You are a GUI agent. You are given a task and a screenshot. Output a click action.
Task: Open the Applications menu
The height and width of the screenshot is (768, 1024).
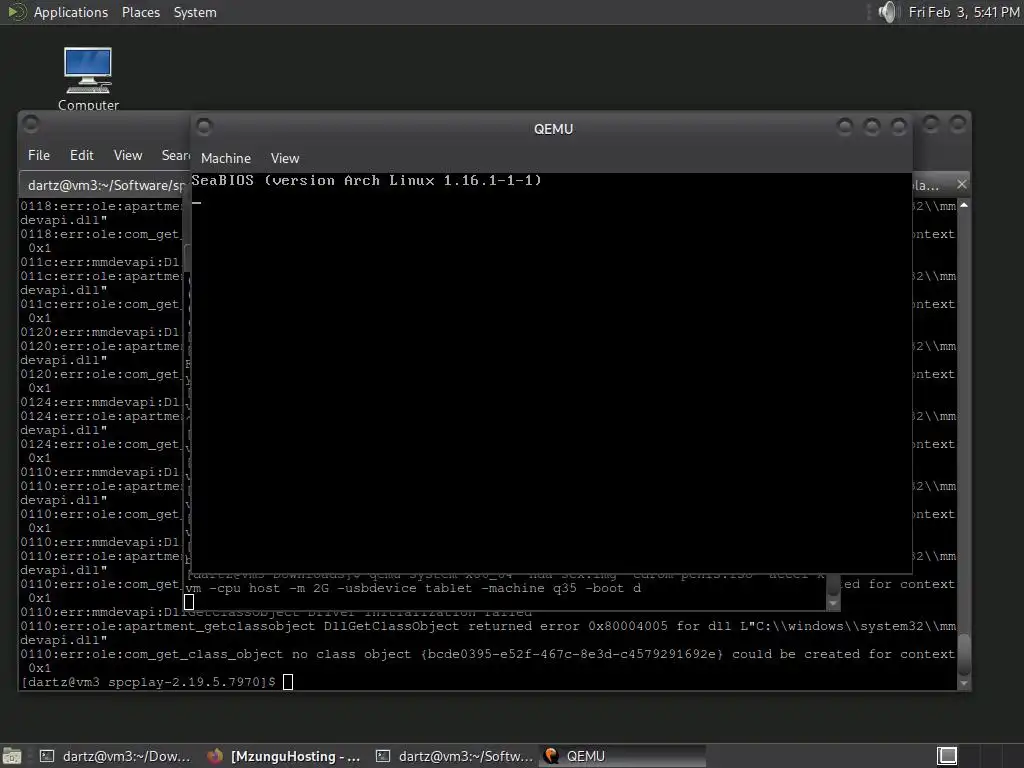(x=71, y=12)
